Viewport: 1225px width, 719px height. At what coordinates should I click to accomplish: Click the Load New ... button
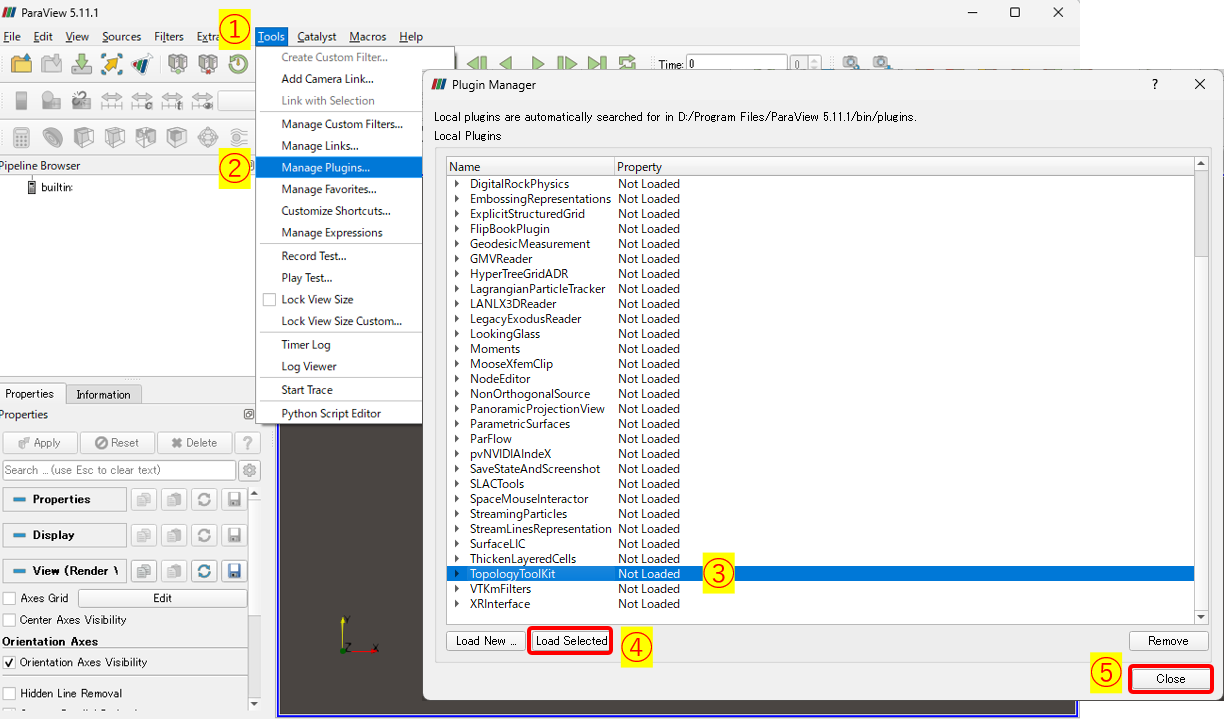485,641
